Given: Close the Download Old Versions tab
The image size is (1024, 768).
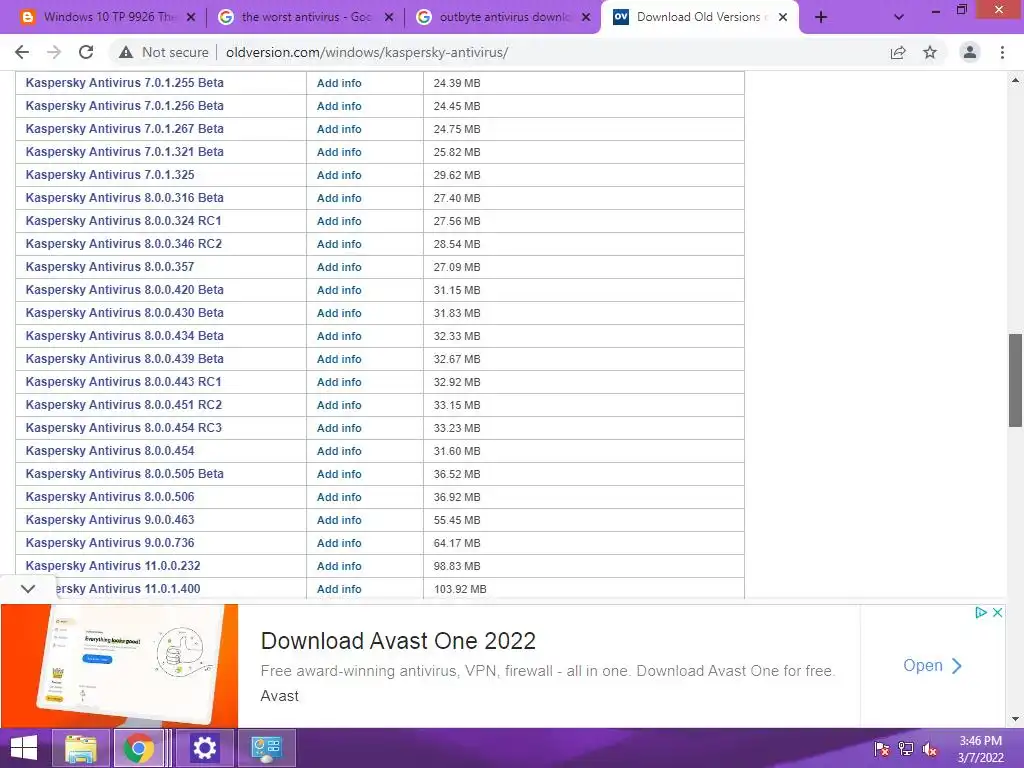Looking at the screenshot, I should (x=783, y=17).
